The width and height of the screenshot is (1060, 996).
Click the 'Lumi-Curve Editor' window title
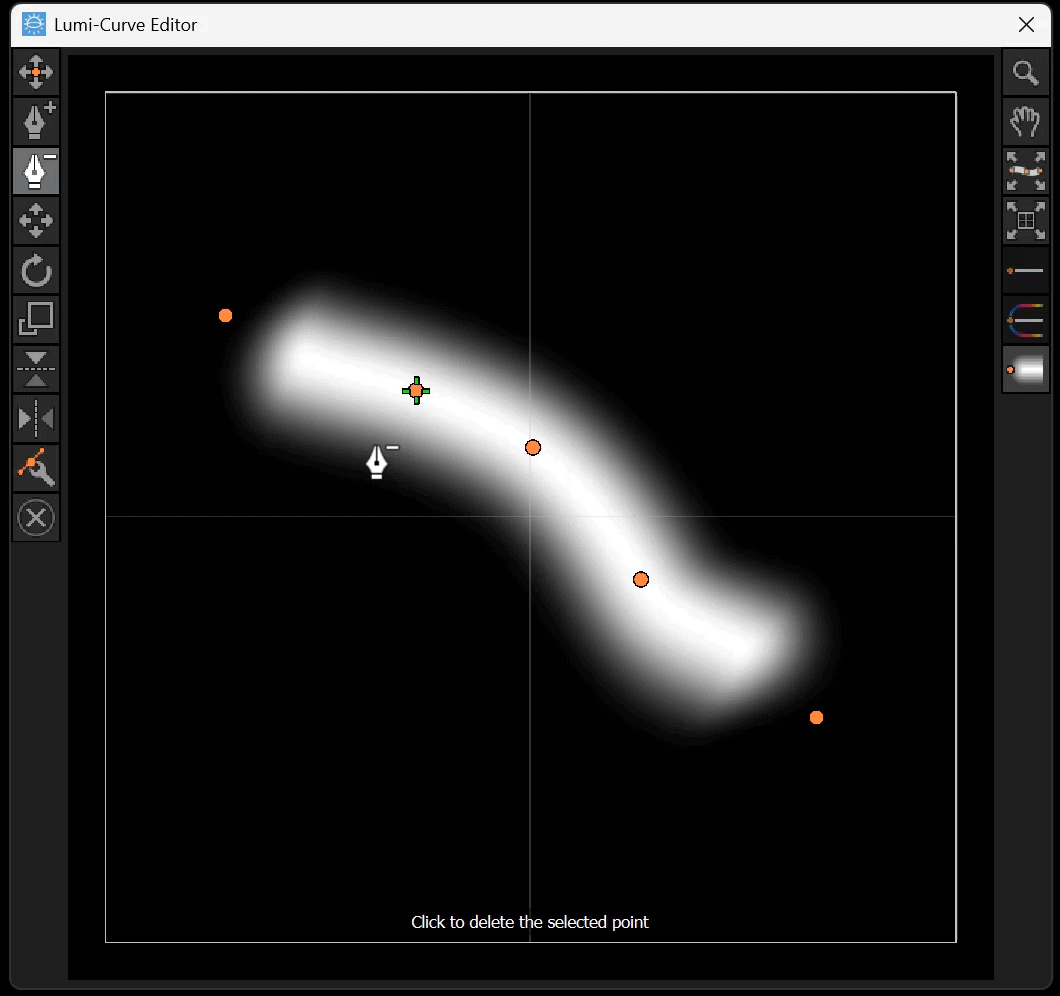click(x=126, y=25)
